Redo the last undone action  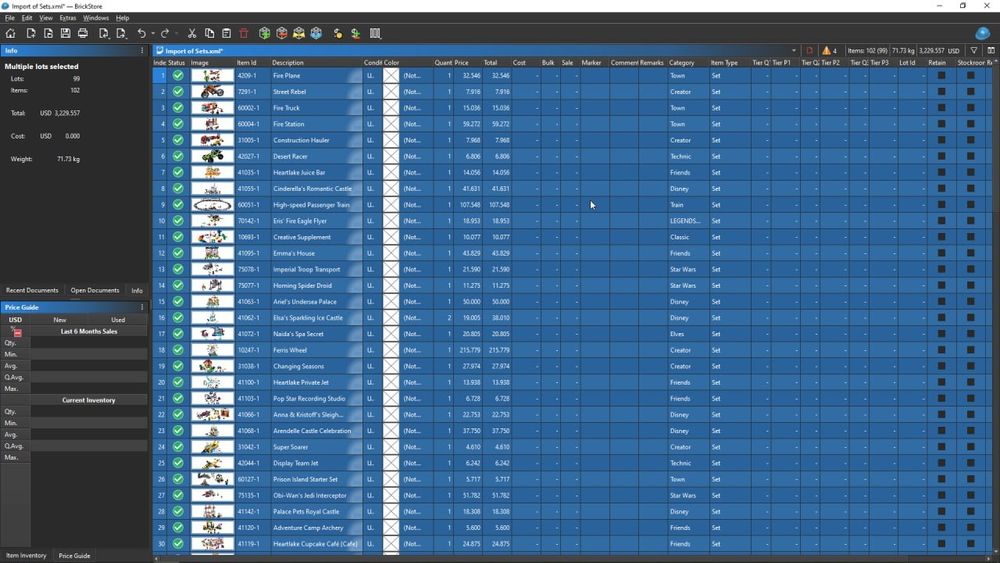pos(165,33)
